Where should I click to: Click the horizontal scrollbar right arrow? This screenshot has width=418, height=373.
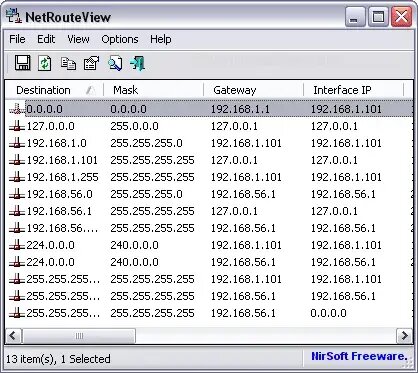pos(404,335)
